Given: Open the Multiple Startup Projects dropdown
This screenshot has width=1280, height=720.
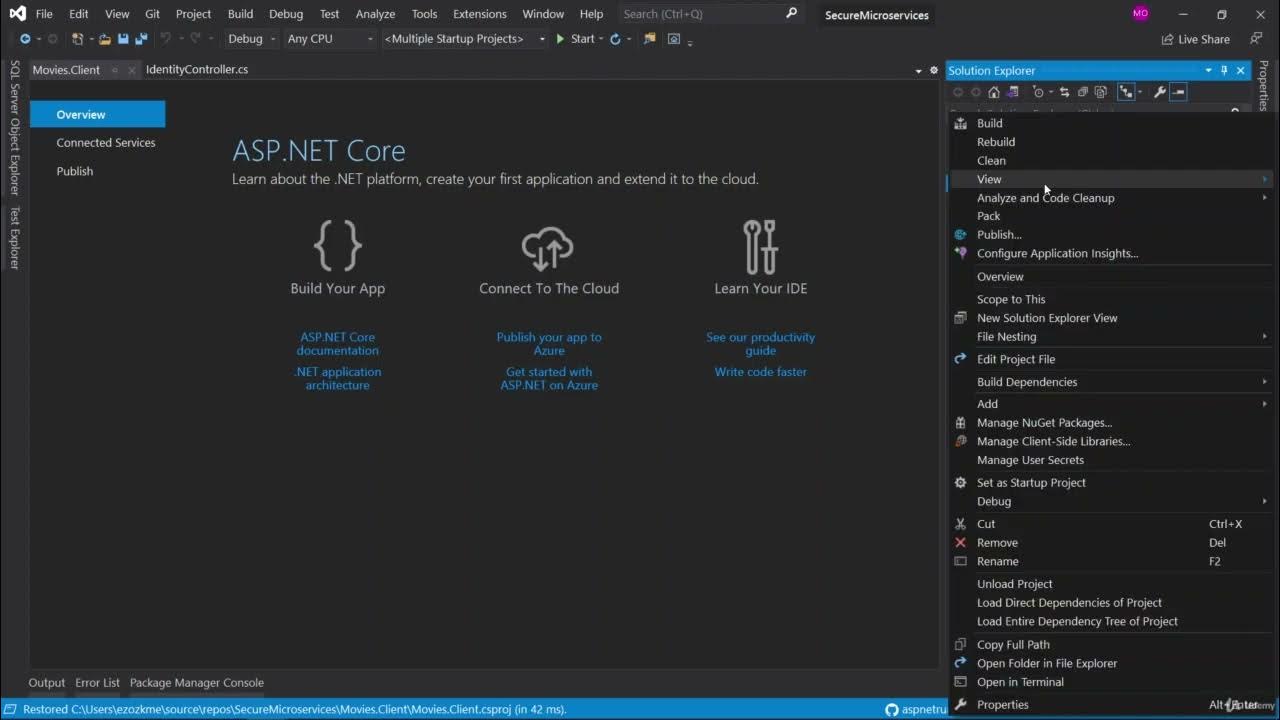Looking at the screenshot, I should pos(465,39).
